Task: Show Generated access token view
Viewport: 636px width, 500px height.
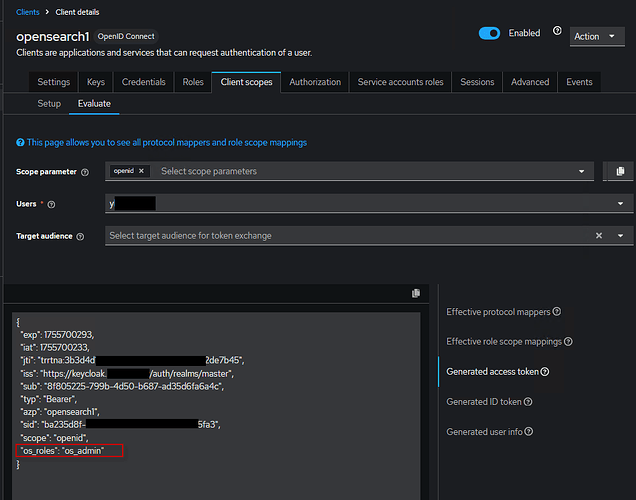Action: click(x=492, y=372)
